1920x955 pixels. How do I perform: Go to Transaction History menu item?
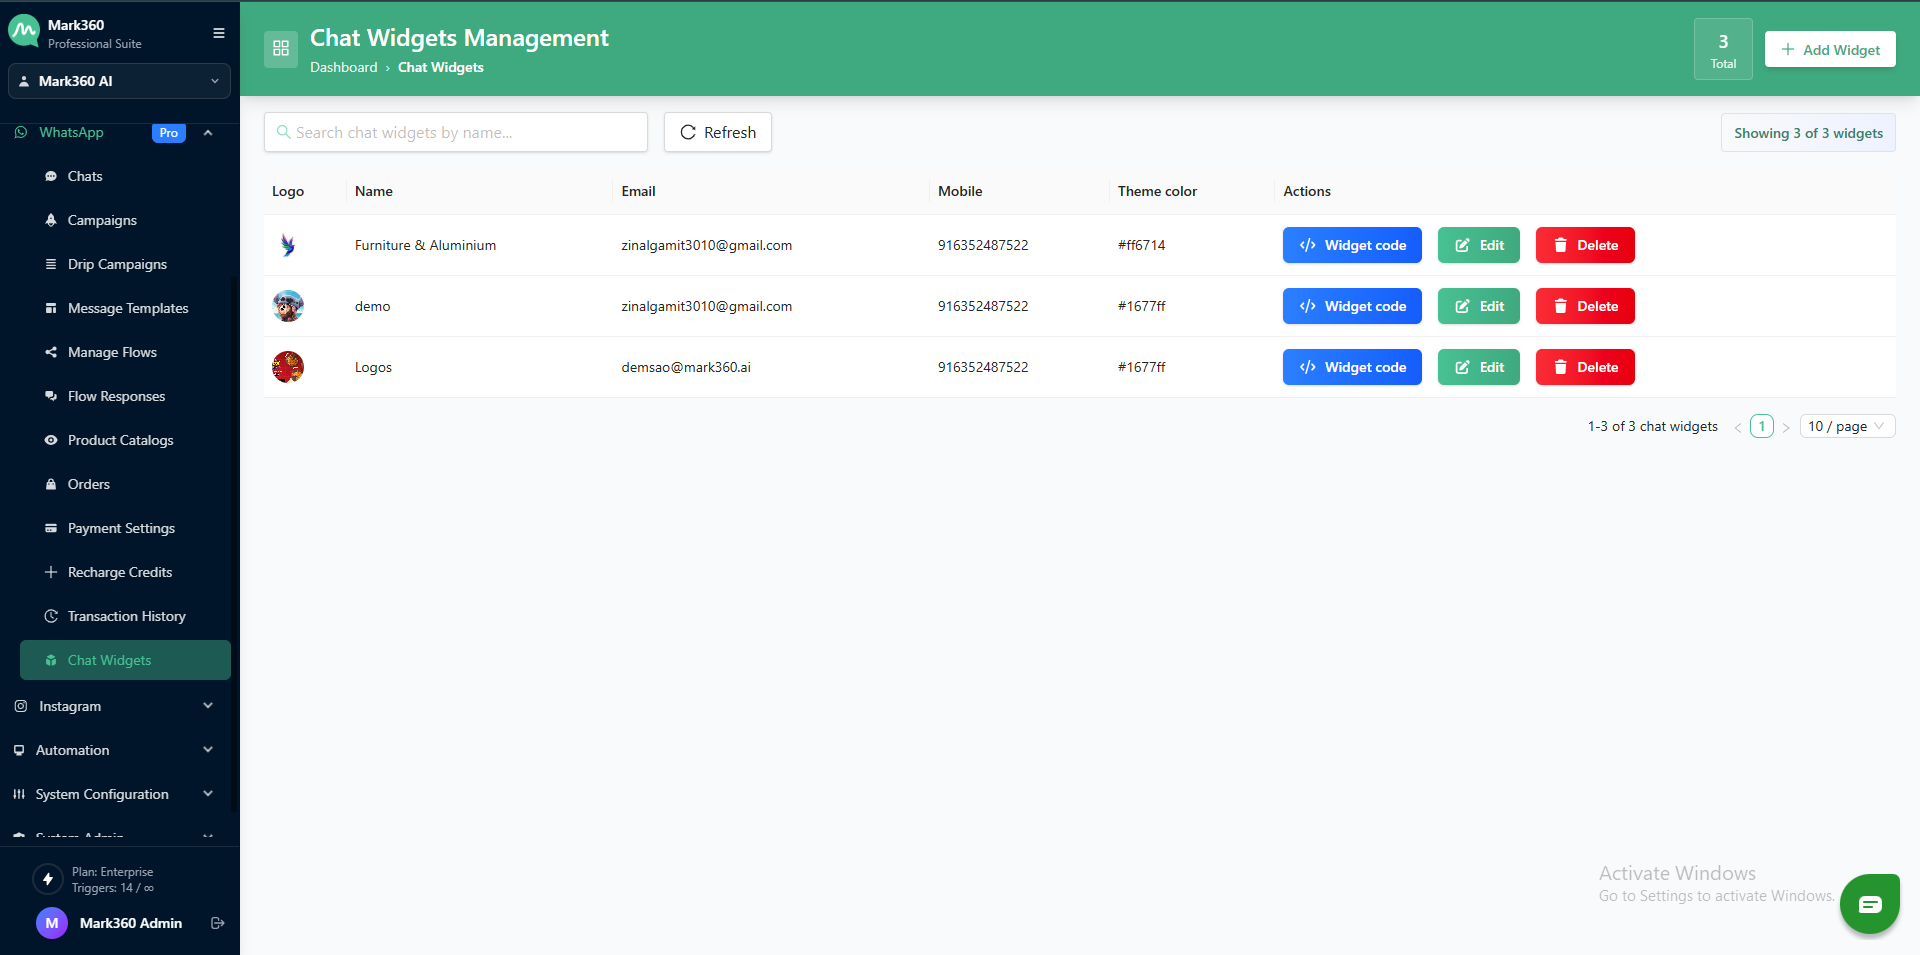point(126,616)
